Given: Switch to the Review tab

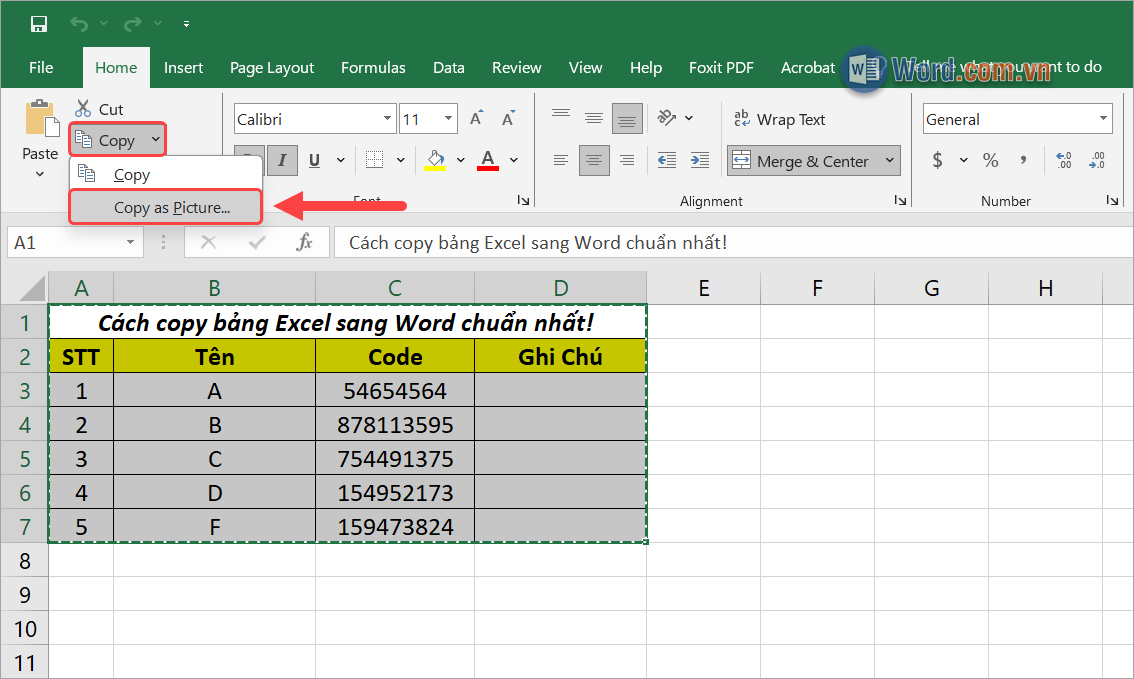Looking at the screenshot, I should coord(516,67).
